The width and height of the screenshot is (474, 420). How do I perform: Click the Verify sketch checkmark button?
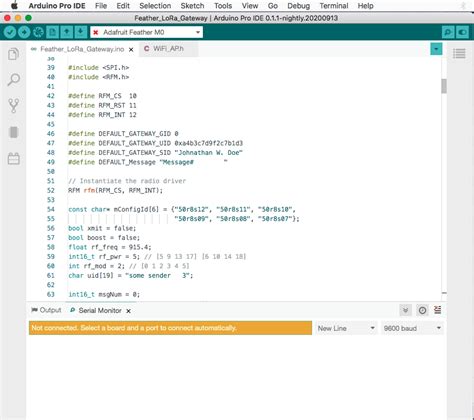pyautogui.click(x=10, y=32)
